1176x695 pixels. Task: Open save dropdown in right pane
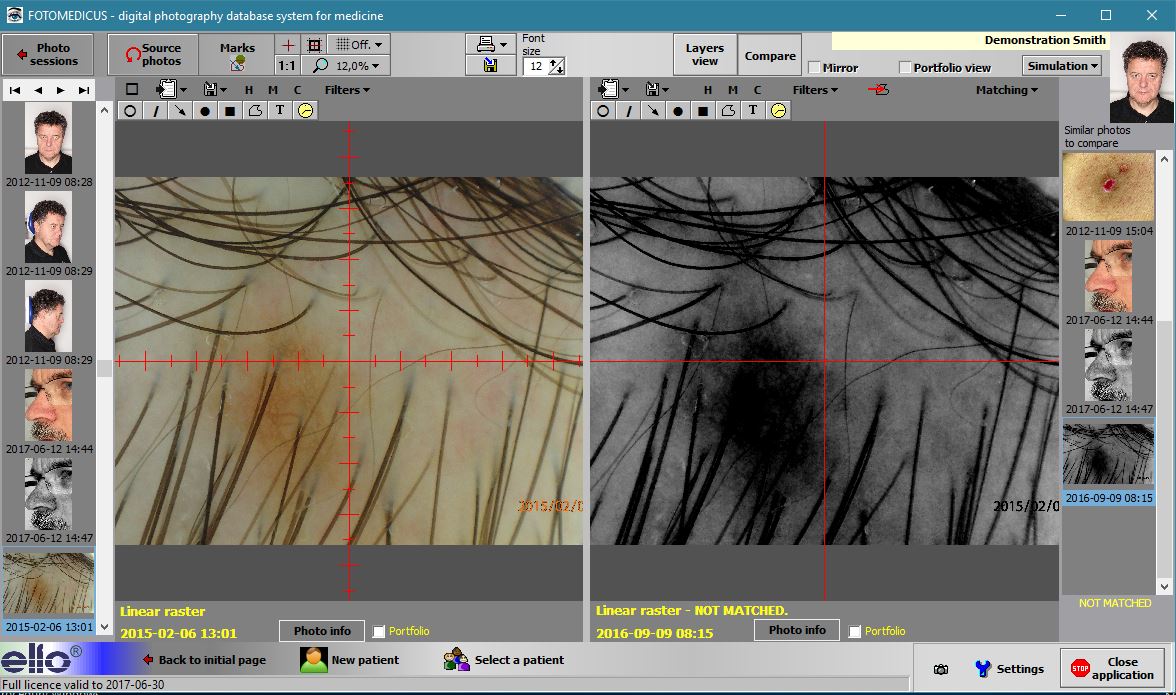(657, 90)
